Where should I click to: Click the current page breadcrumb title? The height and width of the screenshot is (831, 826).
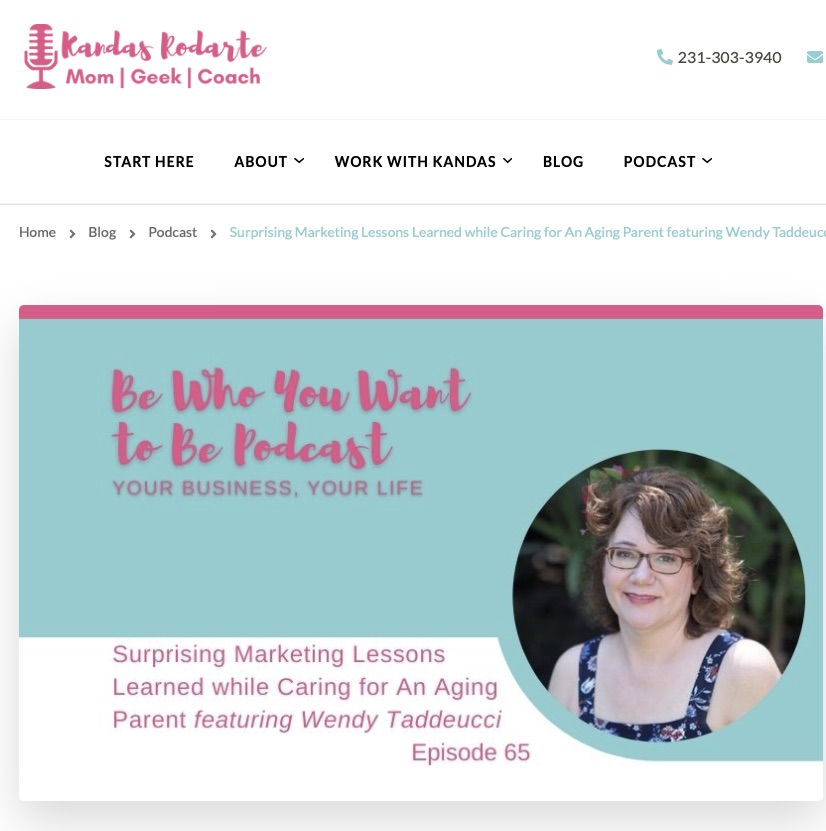click(x=527, y=232)
